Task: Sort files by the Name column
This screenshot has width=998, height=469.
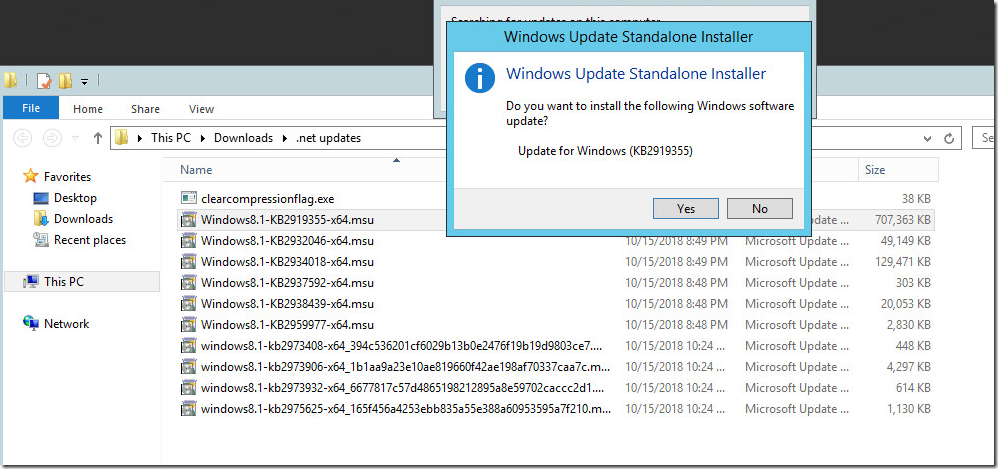Action: (x=196, y=170)
